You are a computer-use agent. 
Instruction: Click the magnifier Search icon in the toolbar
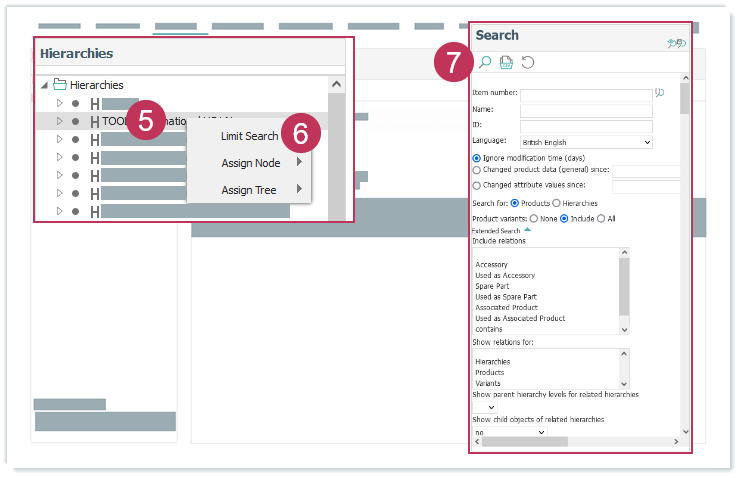485,63
